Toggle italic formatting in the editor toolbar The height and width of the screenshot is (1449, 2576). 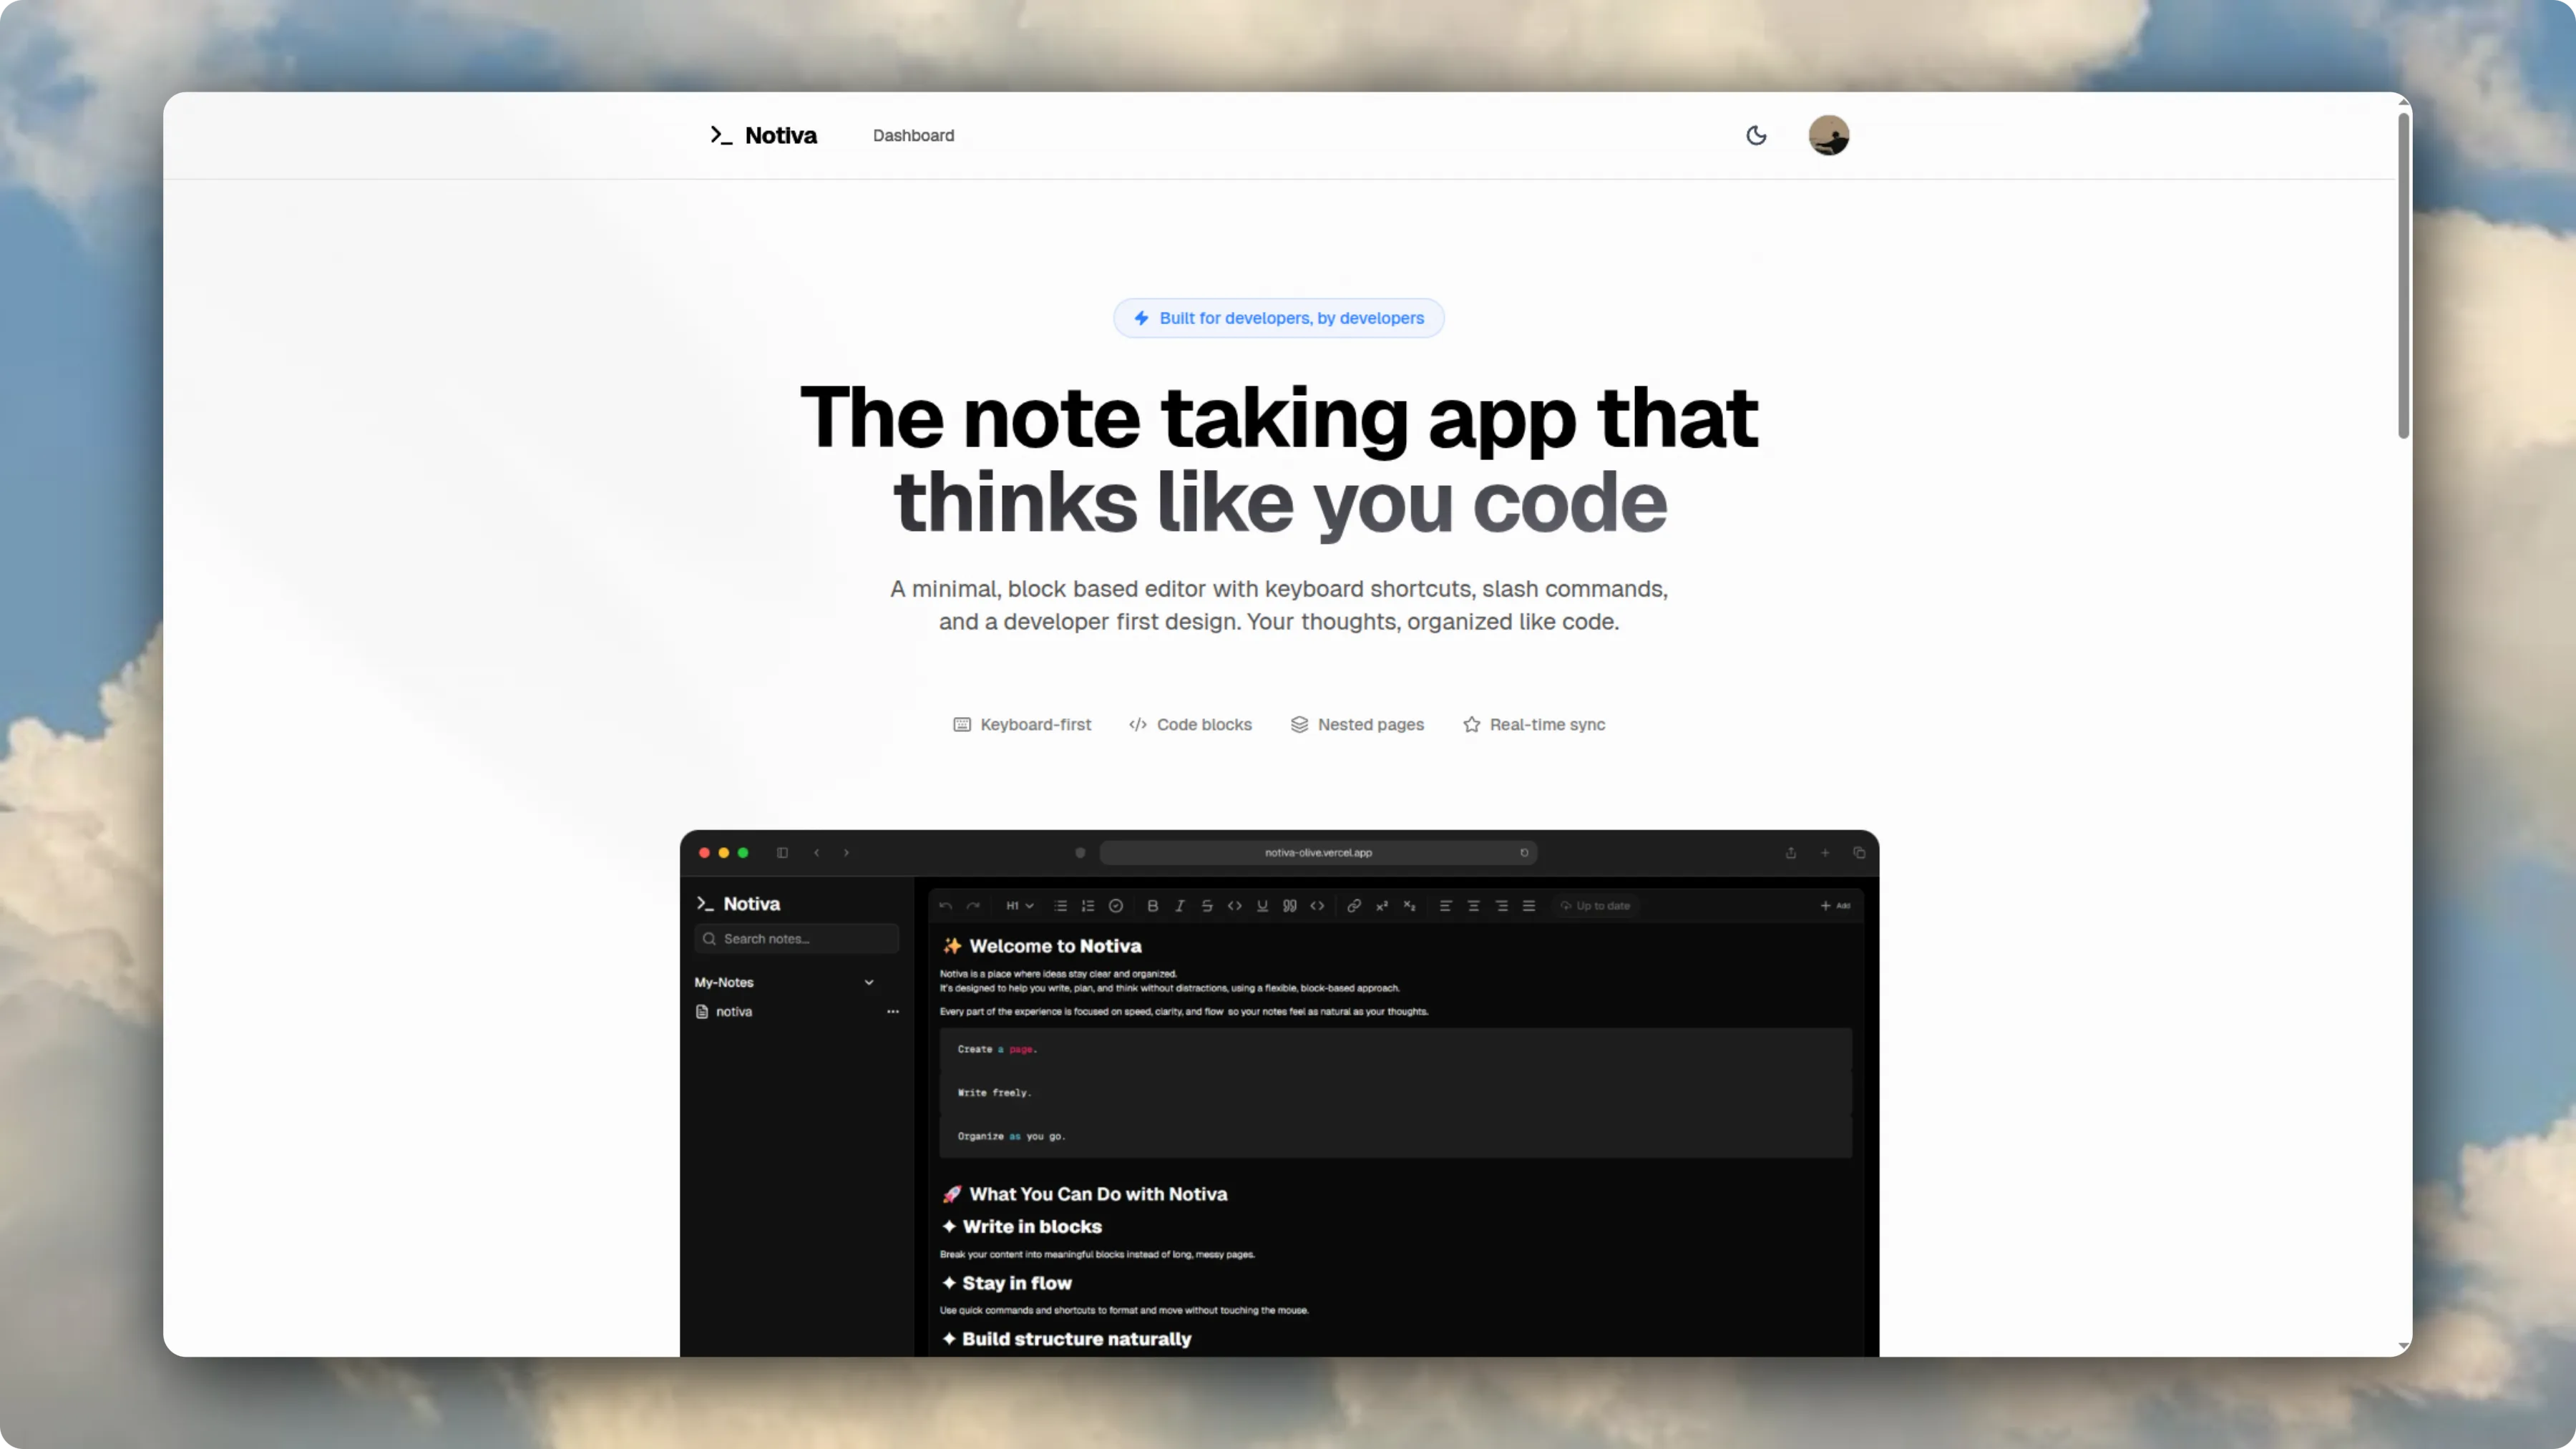(x=1180, y=906)
